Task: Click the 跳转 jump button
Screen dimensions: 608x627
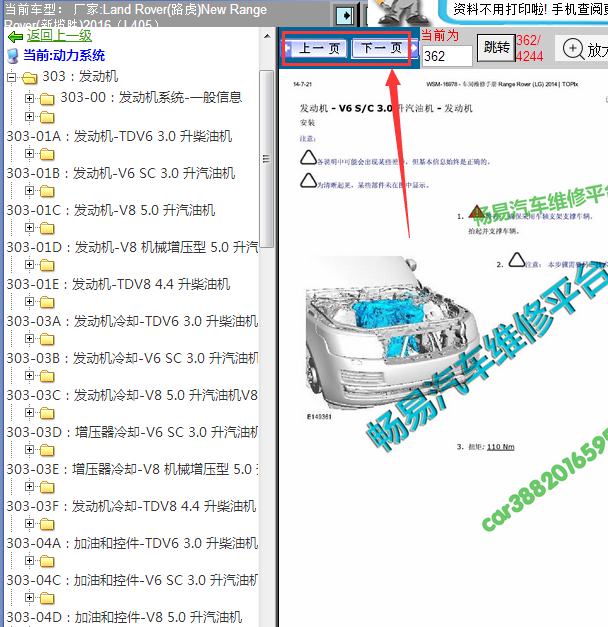Action: [x=496, y=48]
